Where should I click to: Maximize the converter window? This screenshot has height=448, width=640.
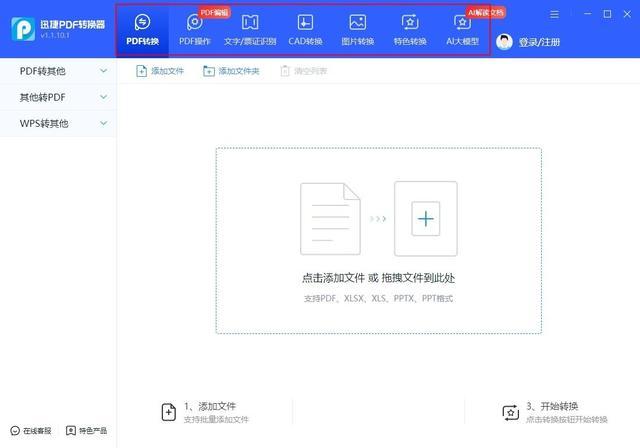click(607, 14)
